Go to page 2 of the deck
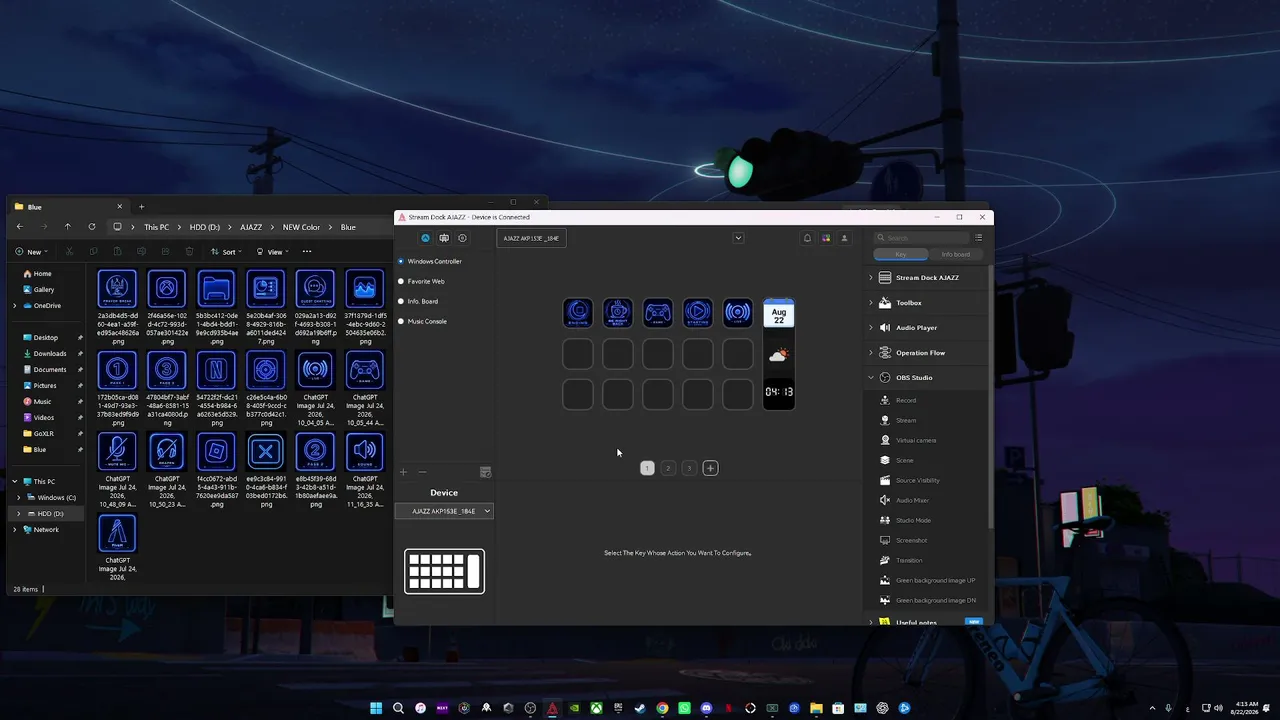1280x720 pixels. click(668, 468)
